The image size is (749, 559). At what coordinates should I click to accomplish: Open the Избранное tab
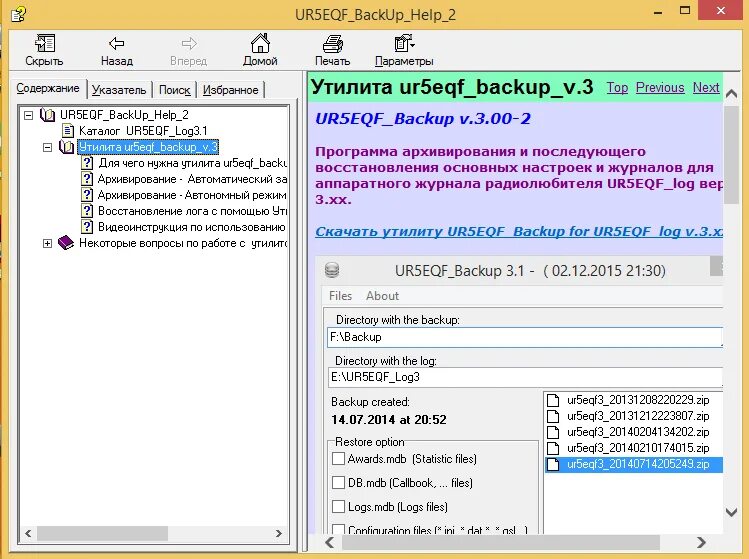click(x=231, y=90)
